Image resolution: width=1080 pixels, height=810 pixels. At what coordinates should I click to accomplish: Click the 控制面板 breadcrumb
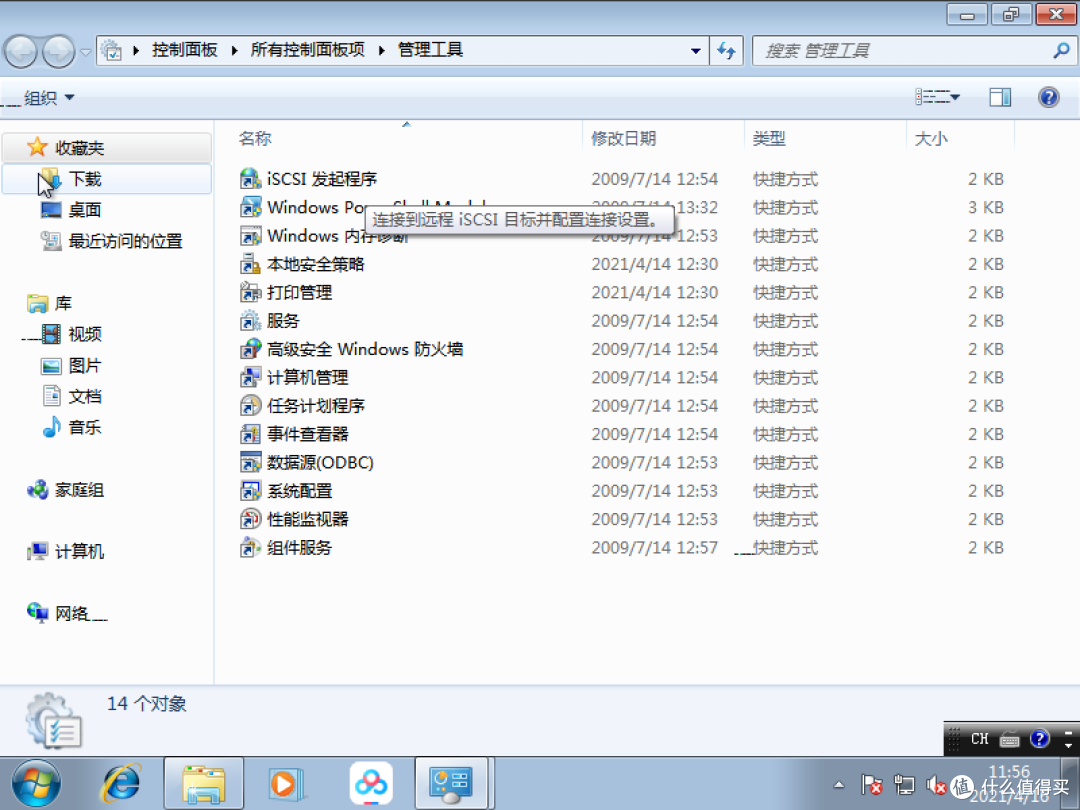[x=185, y=50]
